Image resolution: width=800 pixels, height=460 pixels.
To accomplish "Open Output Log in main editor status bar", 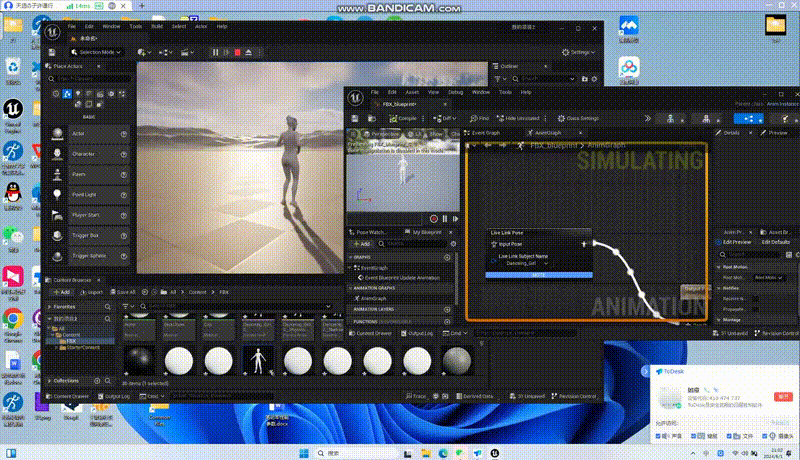I will coord(113,396).
